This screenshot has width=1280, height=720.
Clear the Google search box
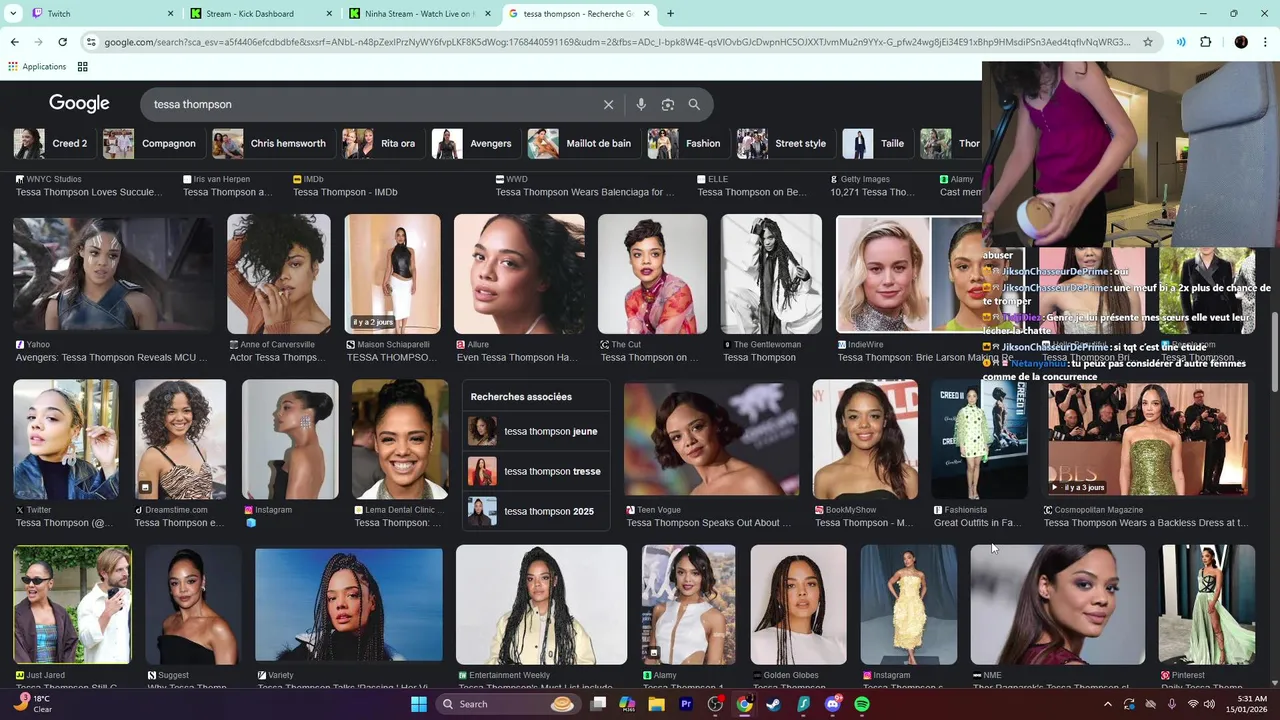(608, 104)
